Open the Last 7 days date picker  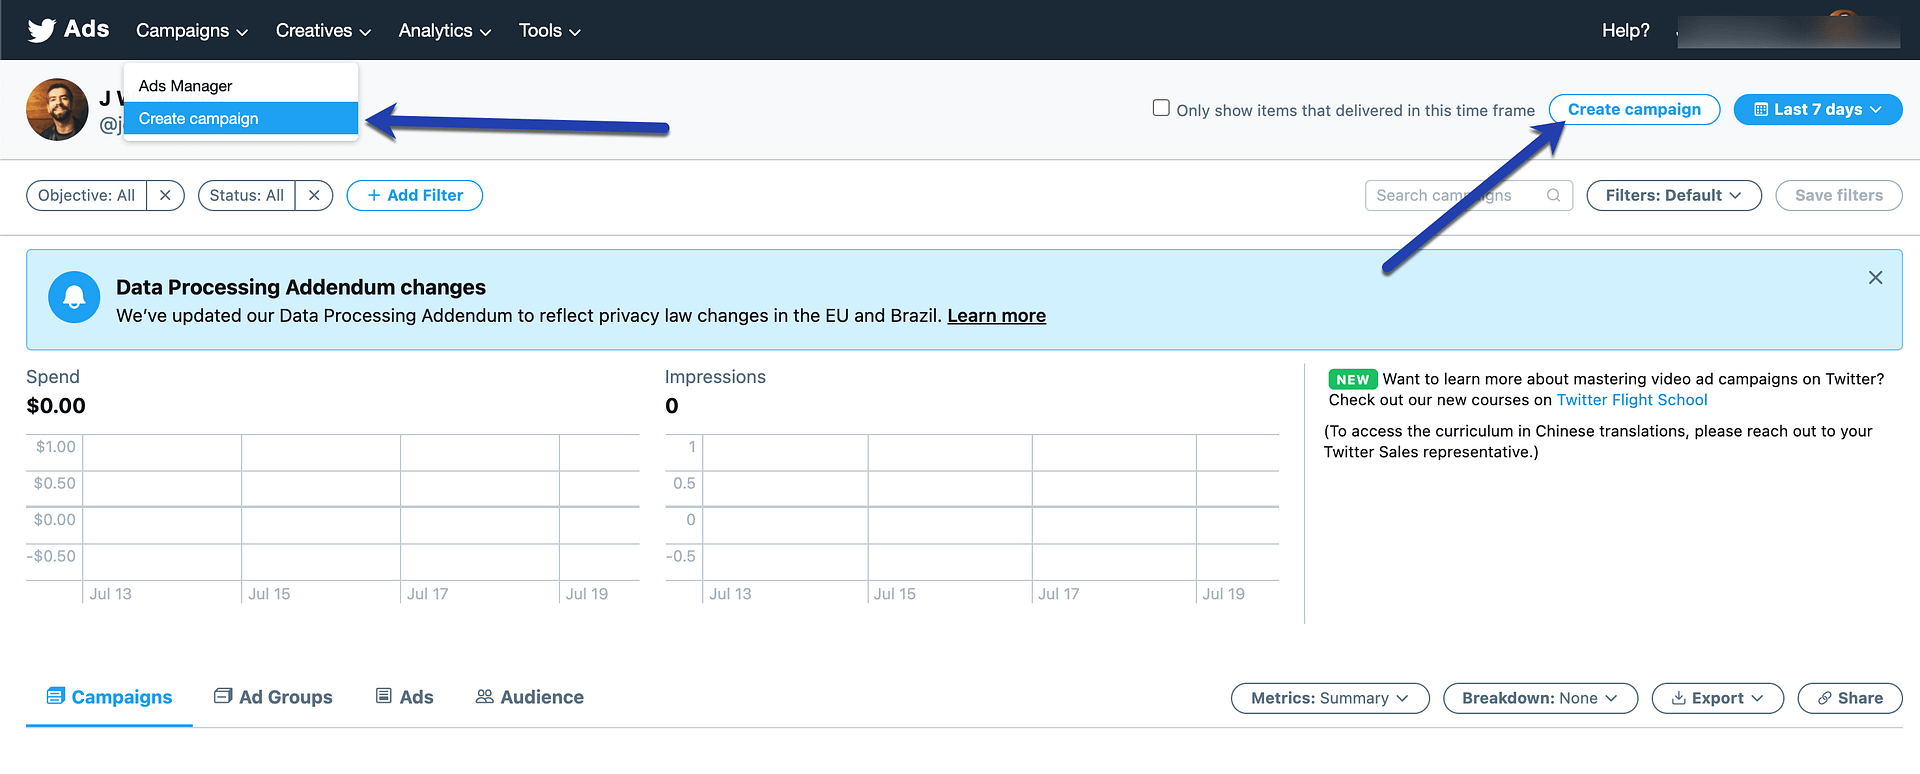pyautogui.click(x=1817, y=110)
